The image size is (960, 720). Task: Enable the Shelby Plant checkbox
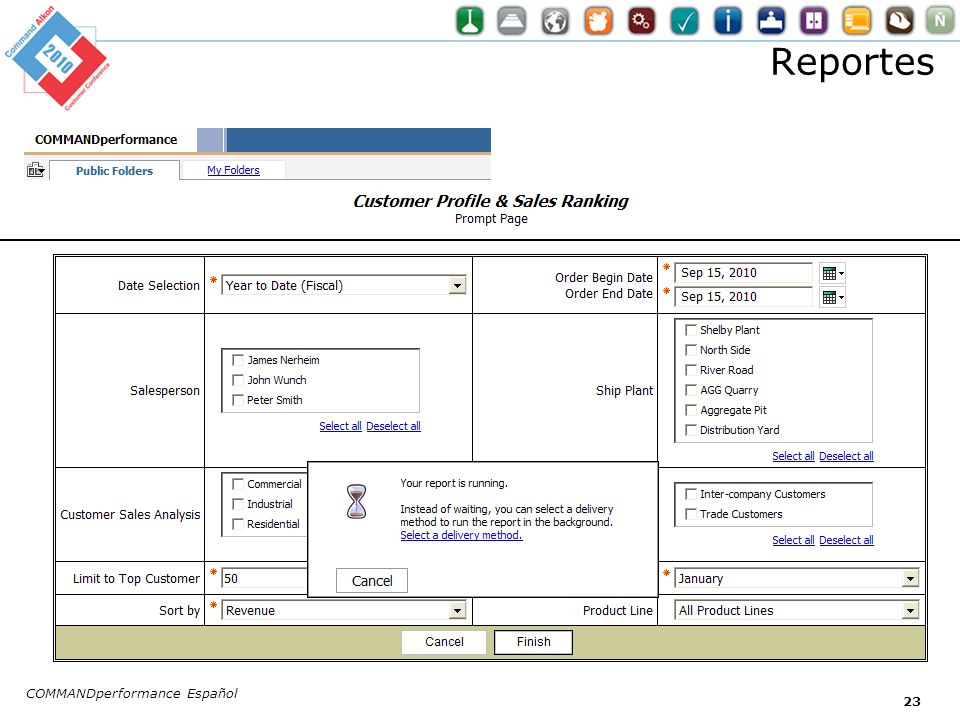[691, 330]
